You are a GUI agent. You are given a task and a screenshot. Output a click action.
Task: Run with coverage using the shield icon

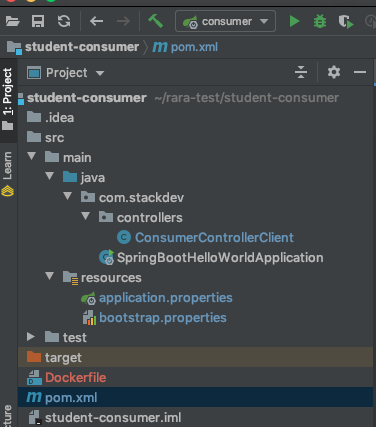346,22
